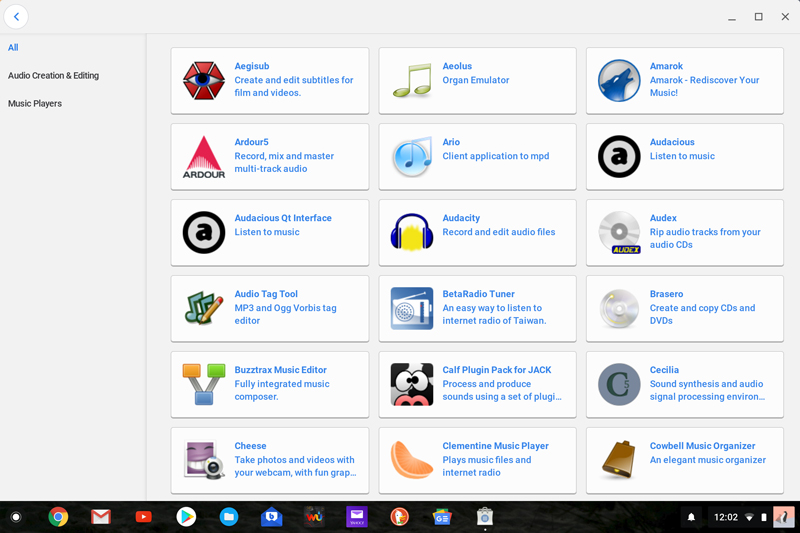The width and height of the screenshot is (800, 533).
Task: Click 'Create and copy CDs and DVDs' text
Action: tap(702, 314)
